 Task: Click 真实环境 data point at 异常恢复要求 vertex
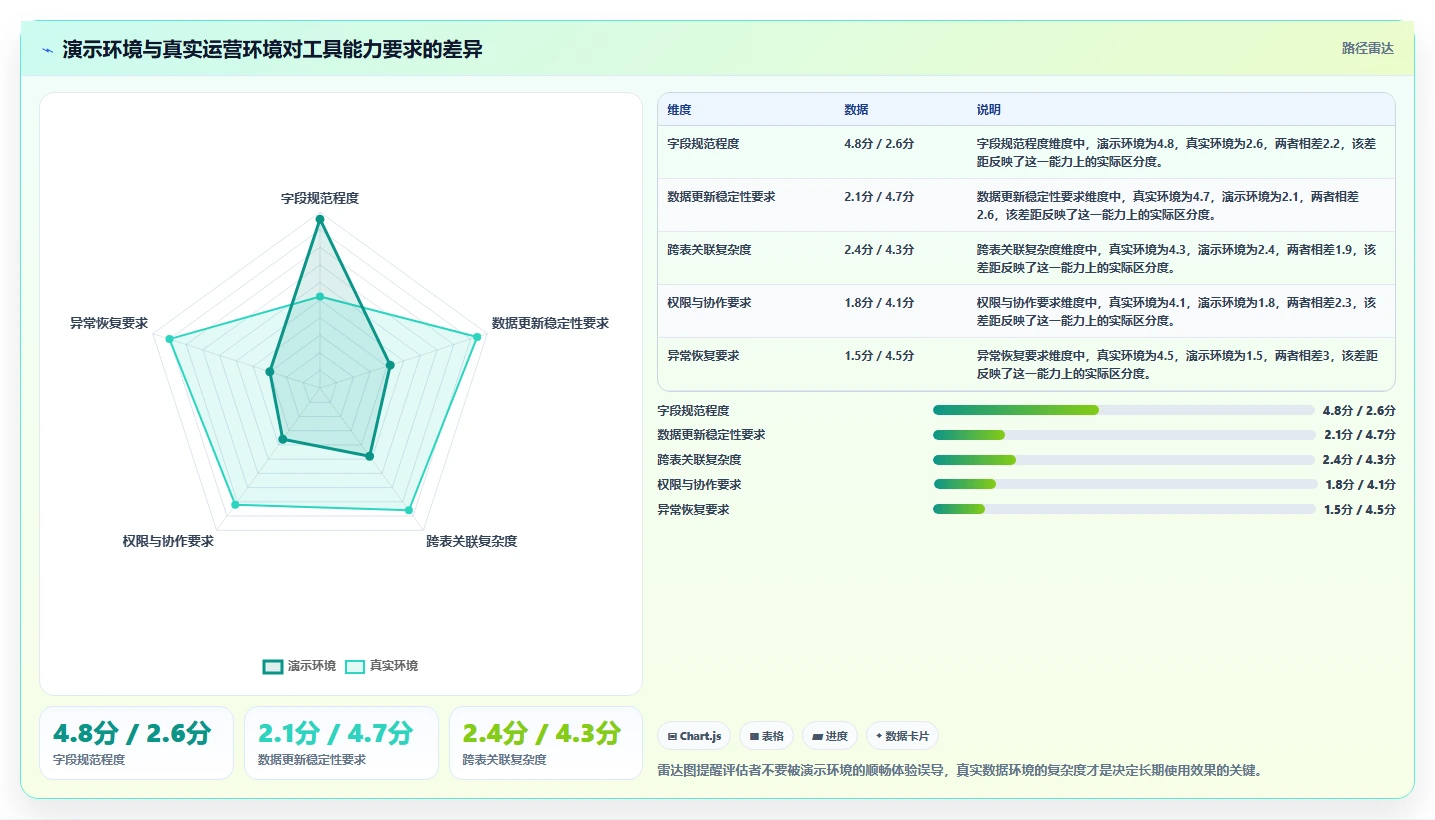click(x=170, y=340)
